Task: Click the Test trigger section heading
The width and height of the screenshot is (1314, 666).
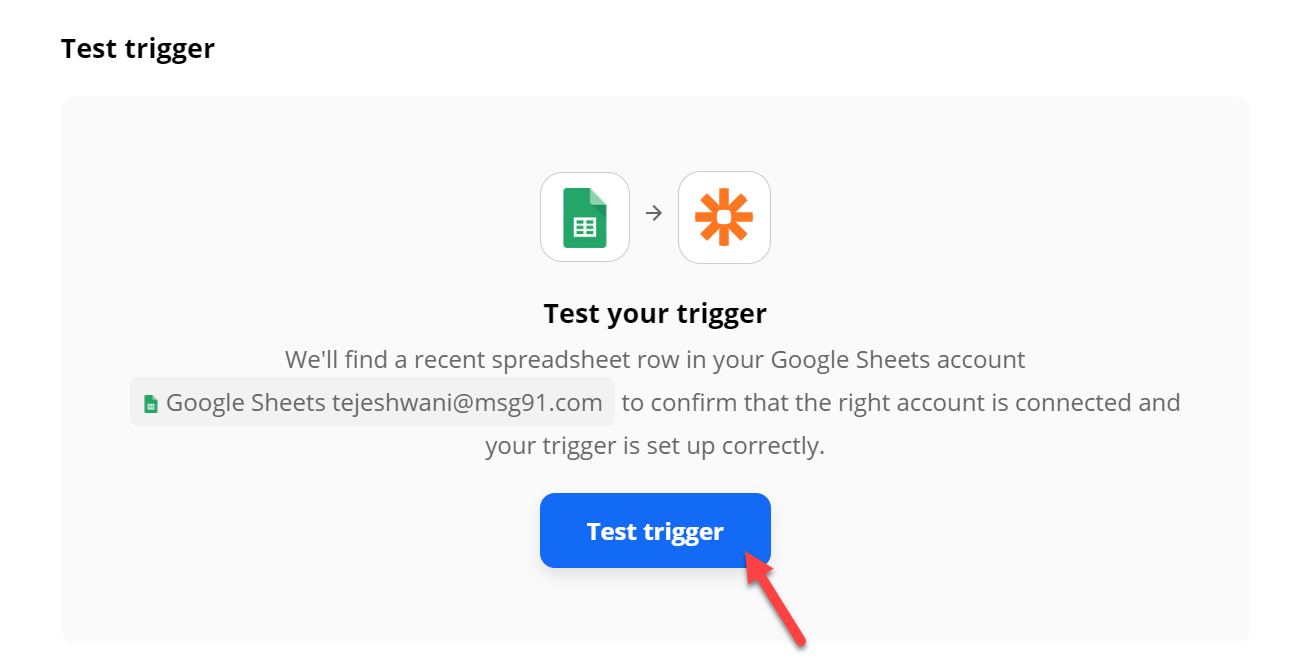Action: tap(138, 48)
